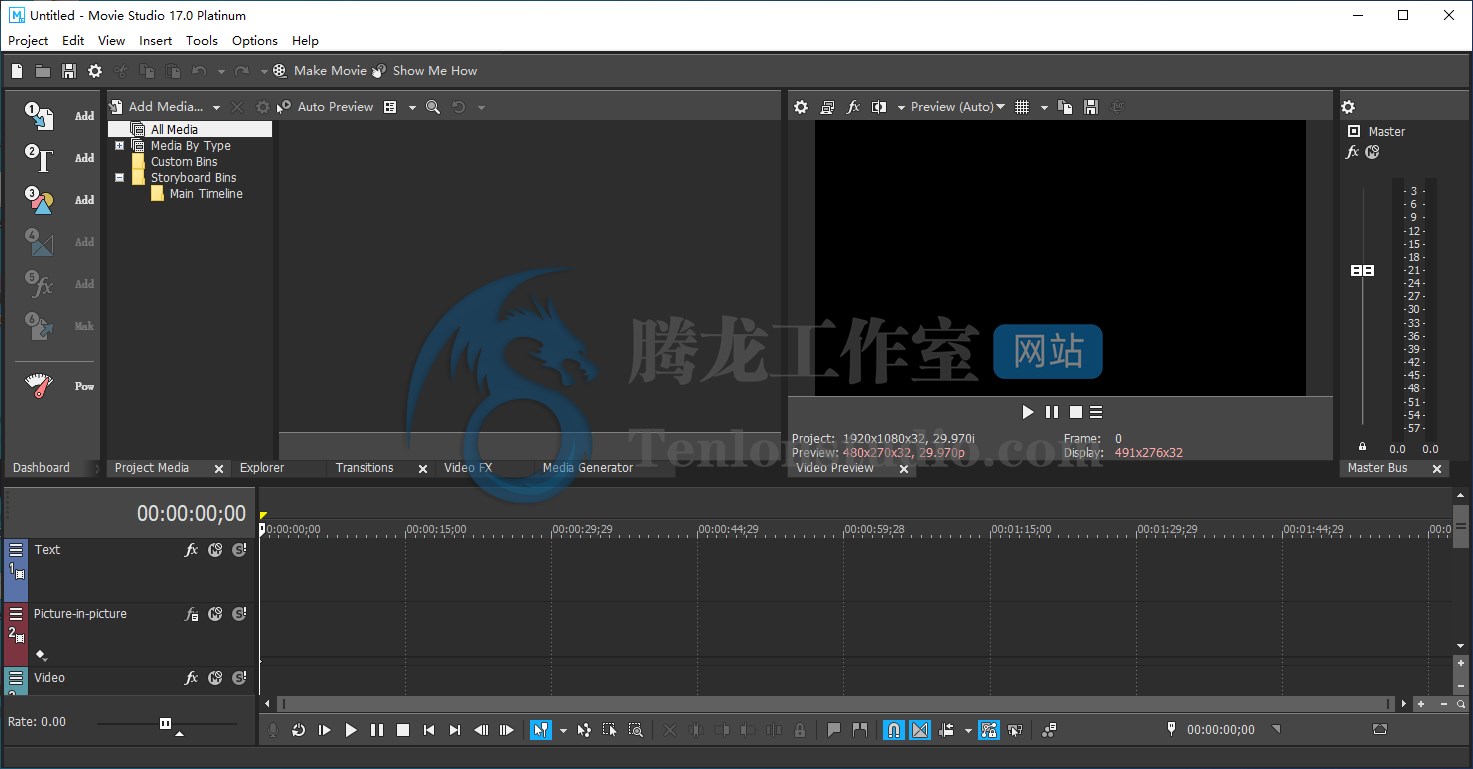Screen dimensions: 1473x769
Task: Click the Open project folder icon
Action: (43, 71)
